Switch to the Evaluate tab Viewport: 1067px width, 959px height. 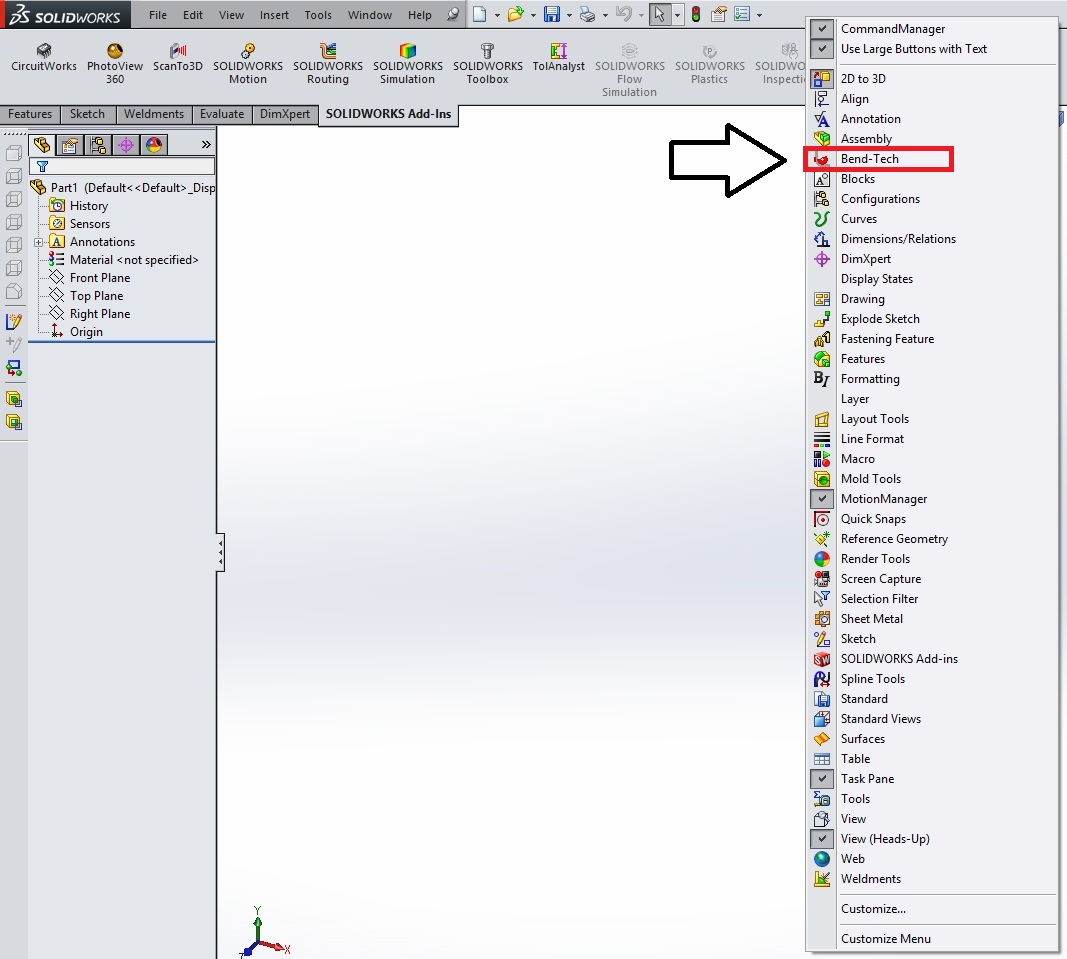(x=222, y=114)
